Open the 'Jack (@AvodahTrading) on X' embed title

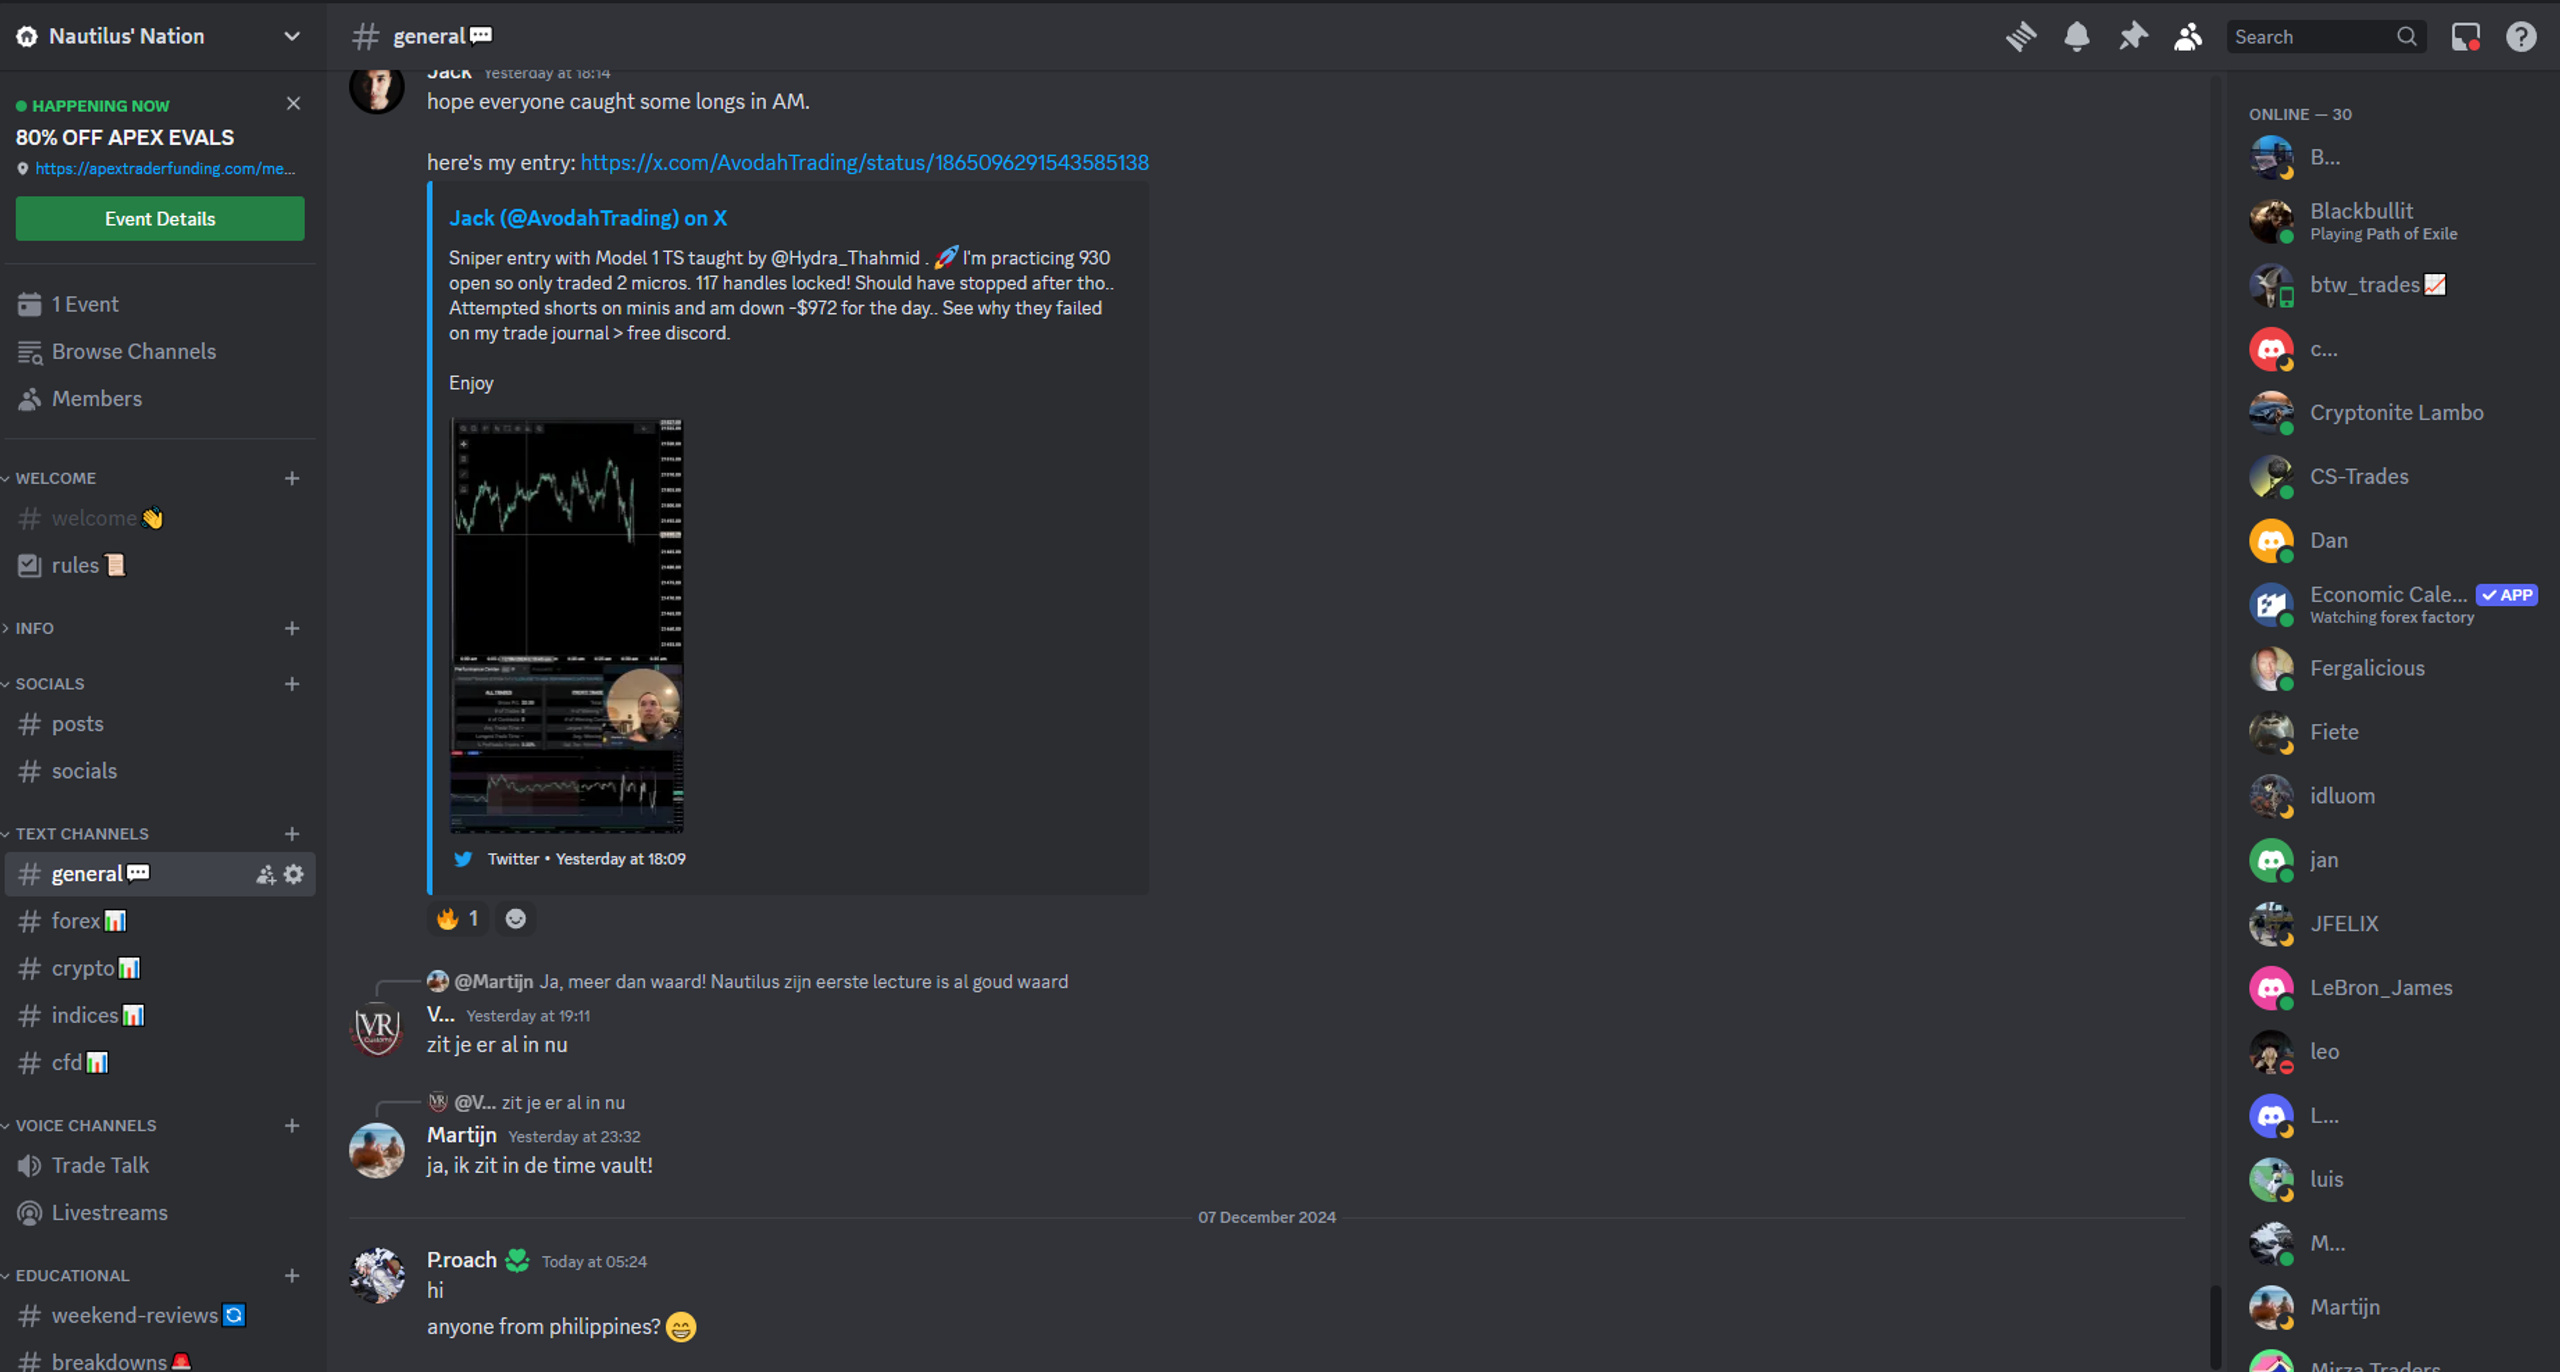pyautogui.click(x=588, y=218)
